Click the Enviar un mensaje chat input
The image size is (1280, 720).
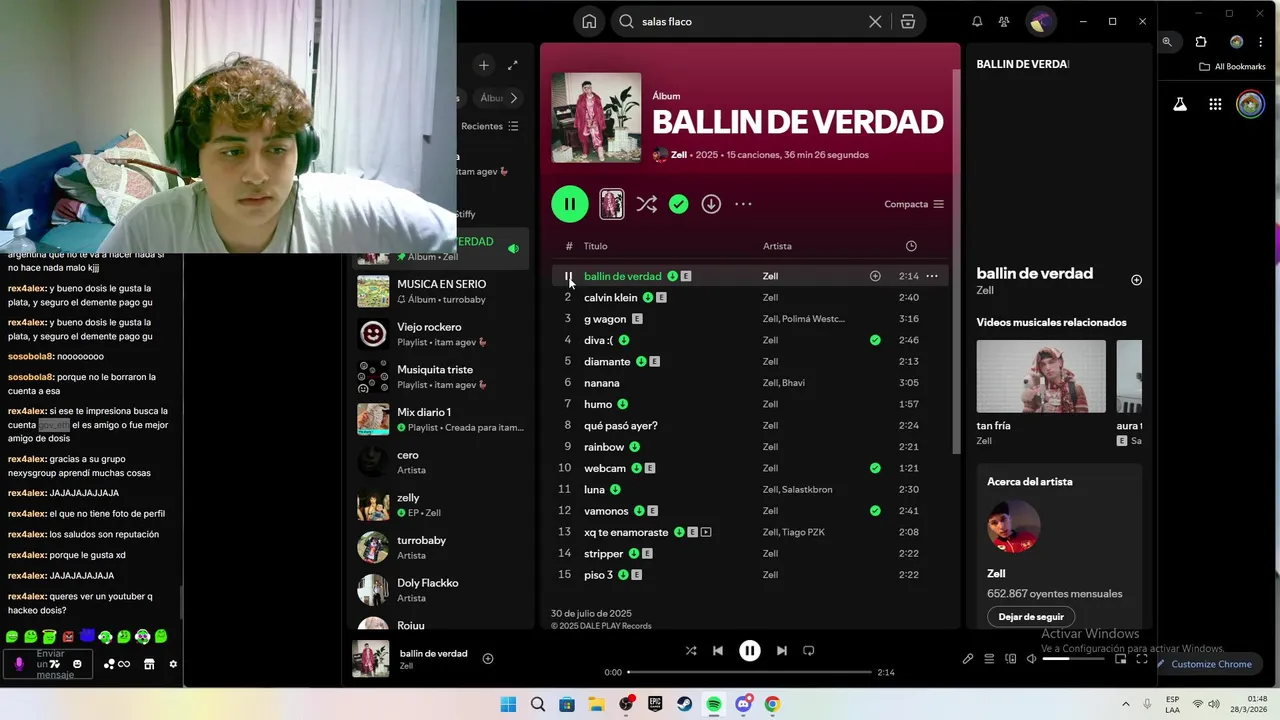[x=49, y=664]
